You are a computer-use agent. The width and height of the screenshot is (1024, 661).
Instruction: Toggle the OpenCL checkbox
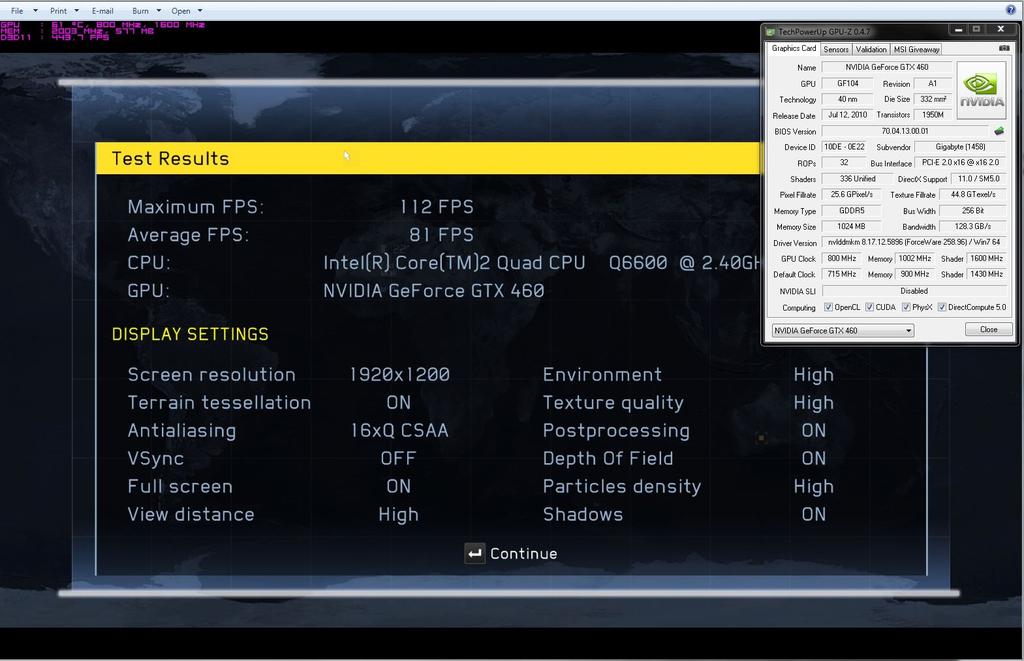point(828,307)
